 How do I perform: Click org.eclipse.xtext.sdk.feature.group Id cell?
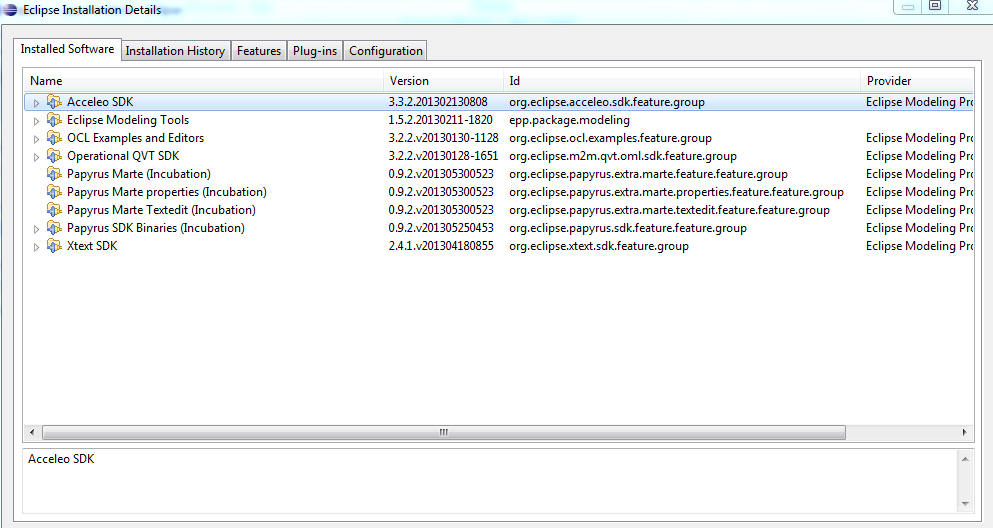pos(599,246)
